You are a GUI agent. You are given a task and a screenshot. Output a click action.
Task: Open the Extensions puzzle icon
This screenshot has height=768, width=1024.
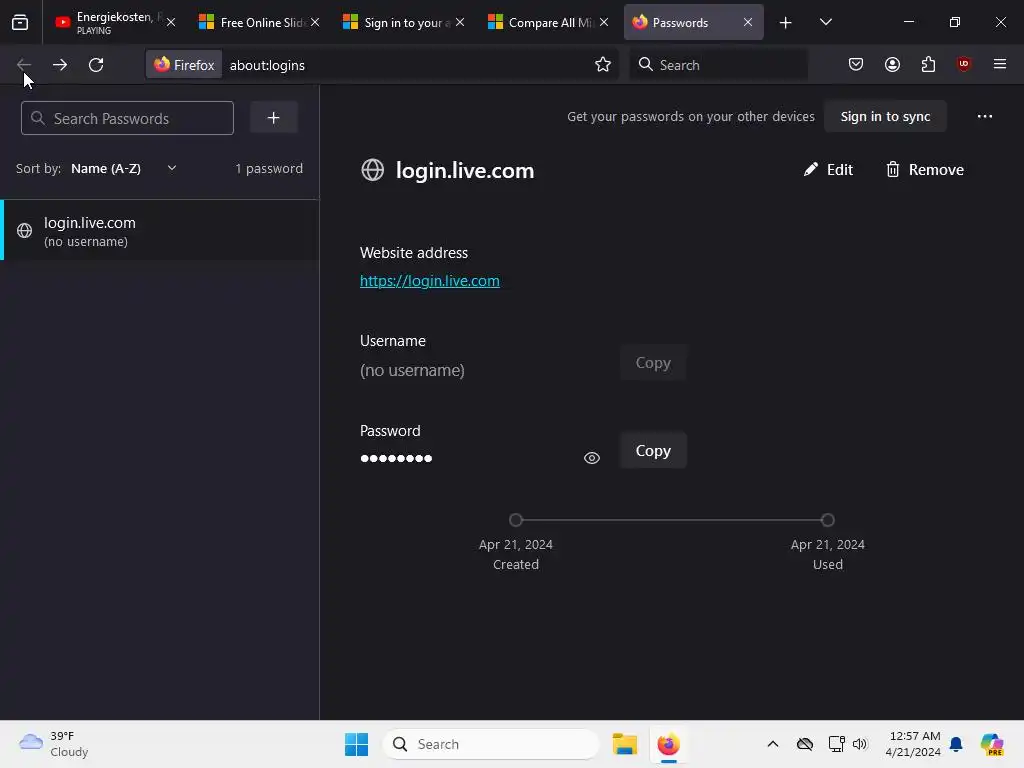click(x=928, y=64)
